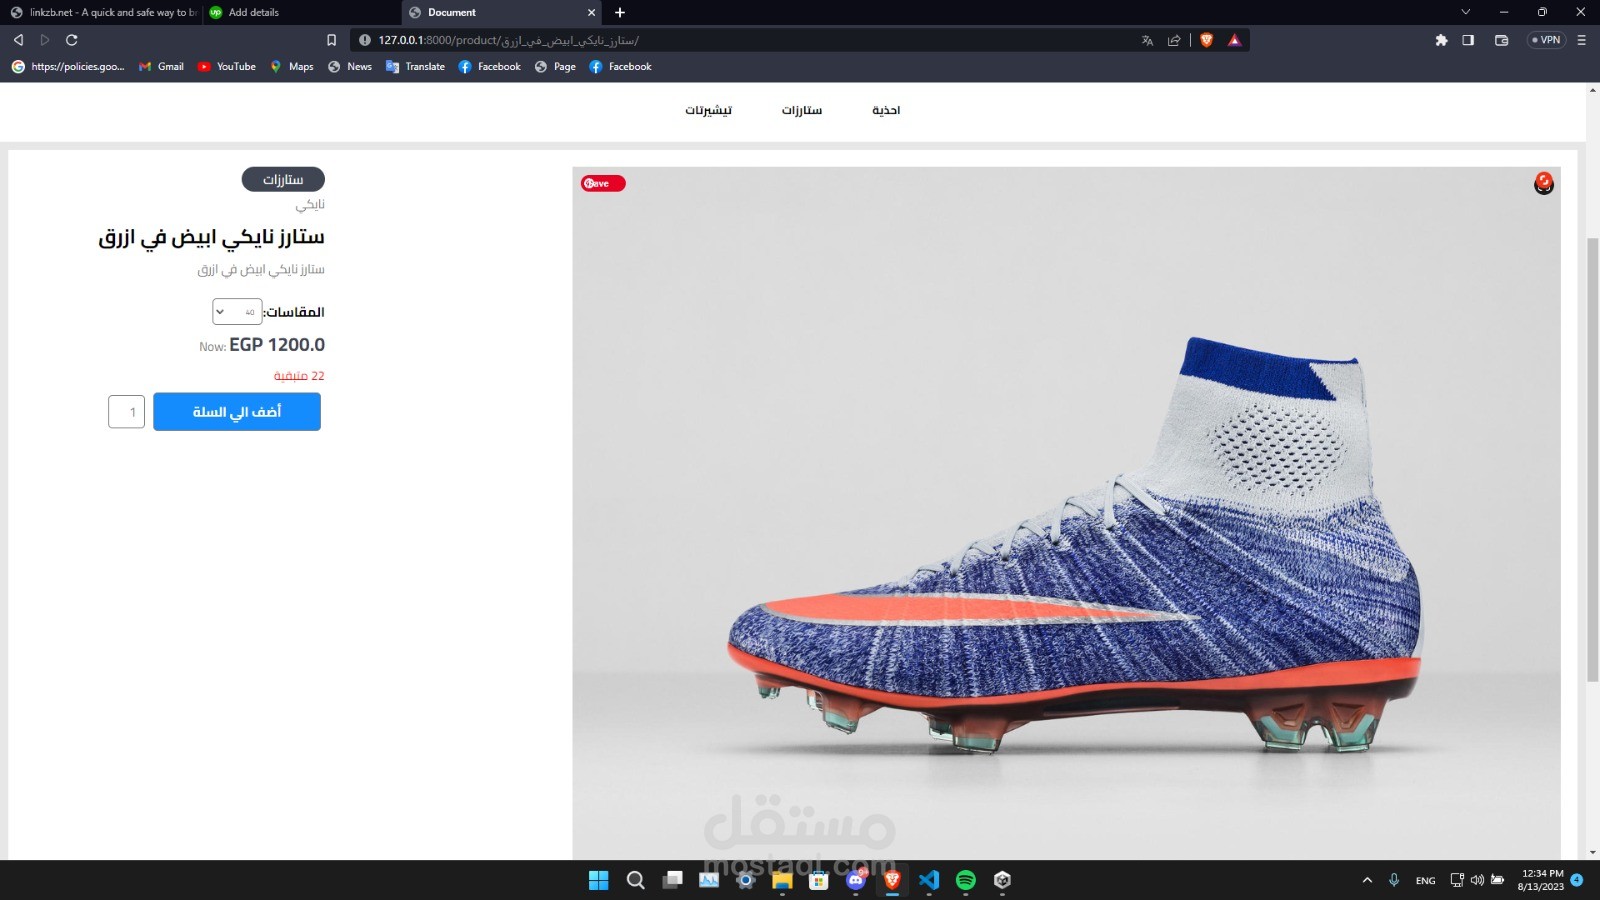1600x900 pixels.
Task: Open the News bookmark
Action: pyautogui.click(x=350, y=67)
